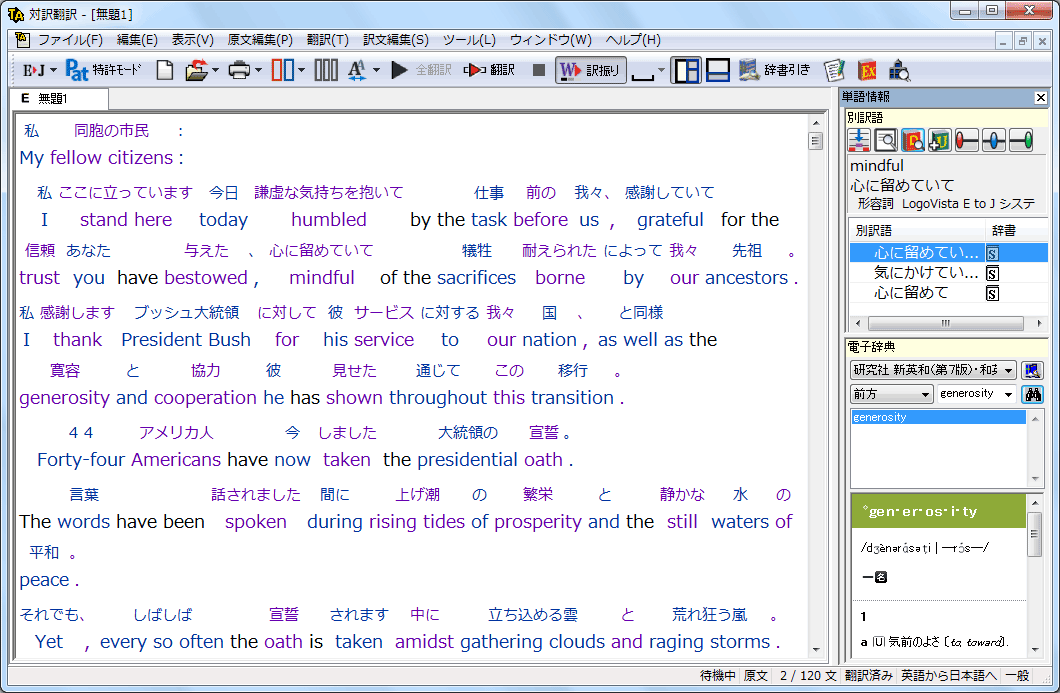Click the 翻訳 translate button in toolbar

pyautogui.click(x=489, y=70)
